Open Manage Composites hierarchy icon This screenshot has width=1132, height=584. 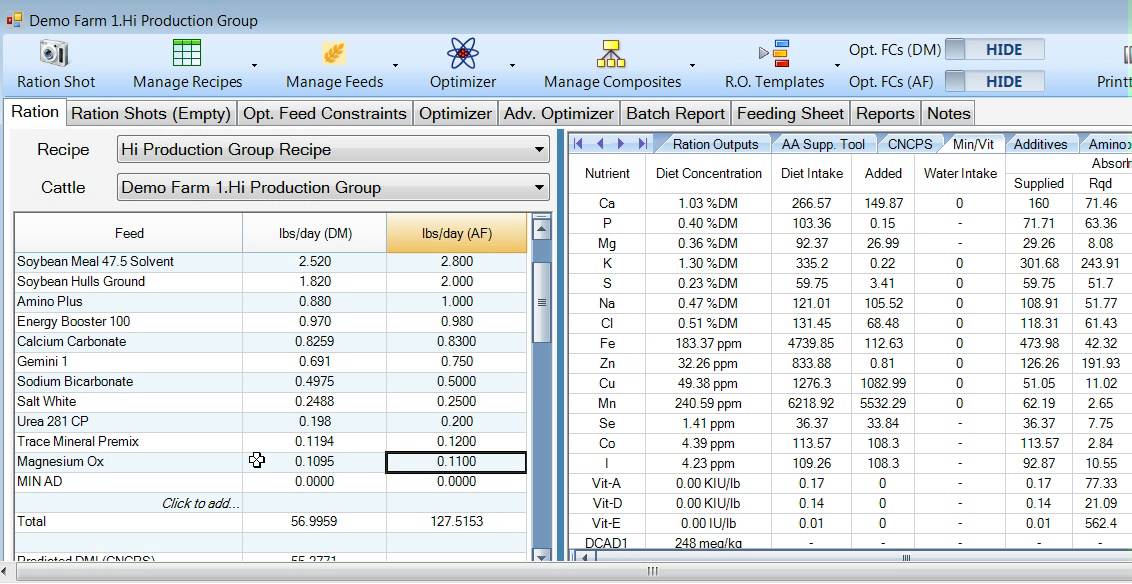tap(611, 53)
